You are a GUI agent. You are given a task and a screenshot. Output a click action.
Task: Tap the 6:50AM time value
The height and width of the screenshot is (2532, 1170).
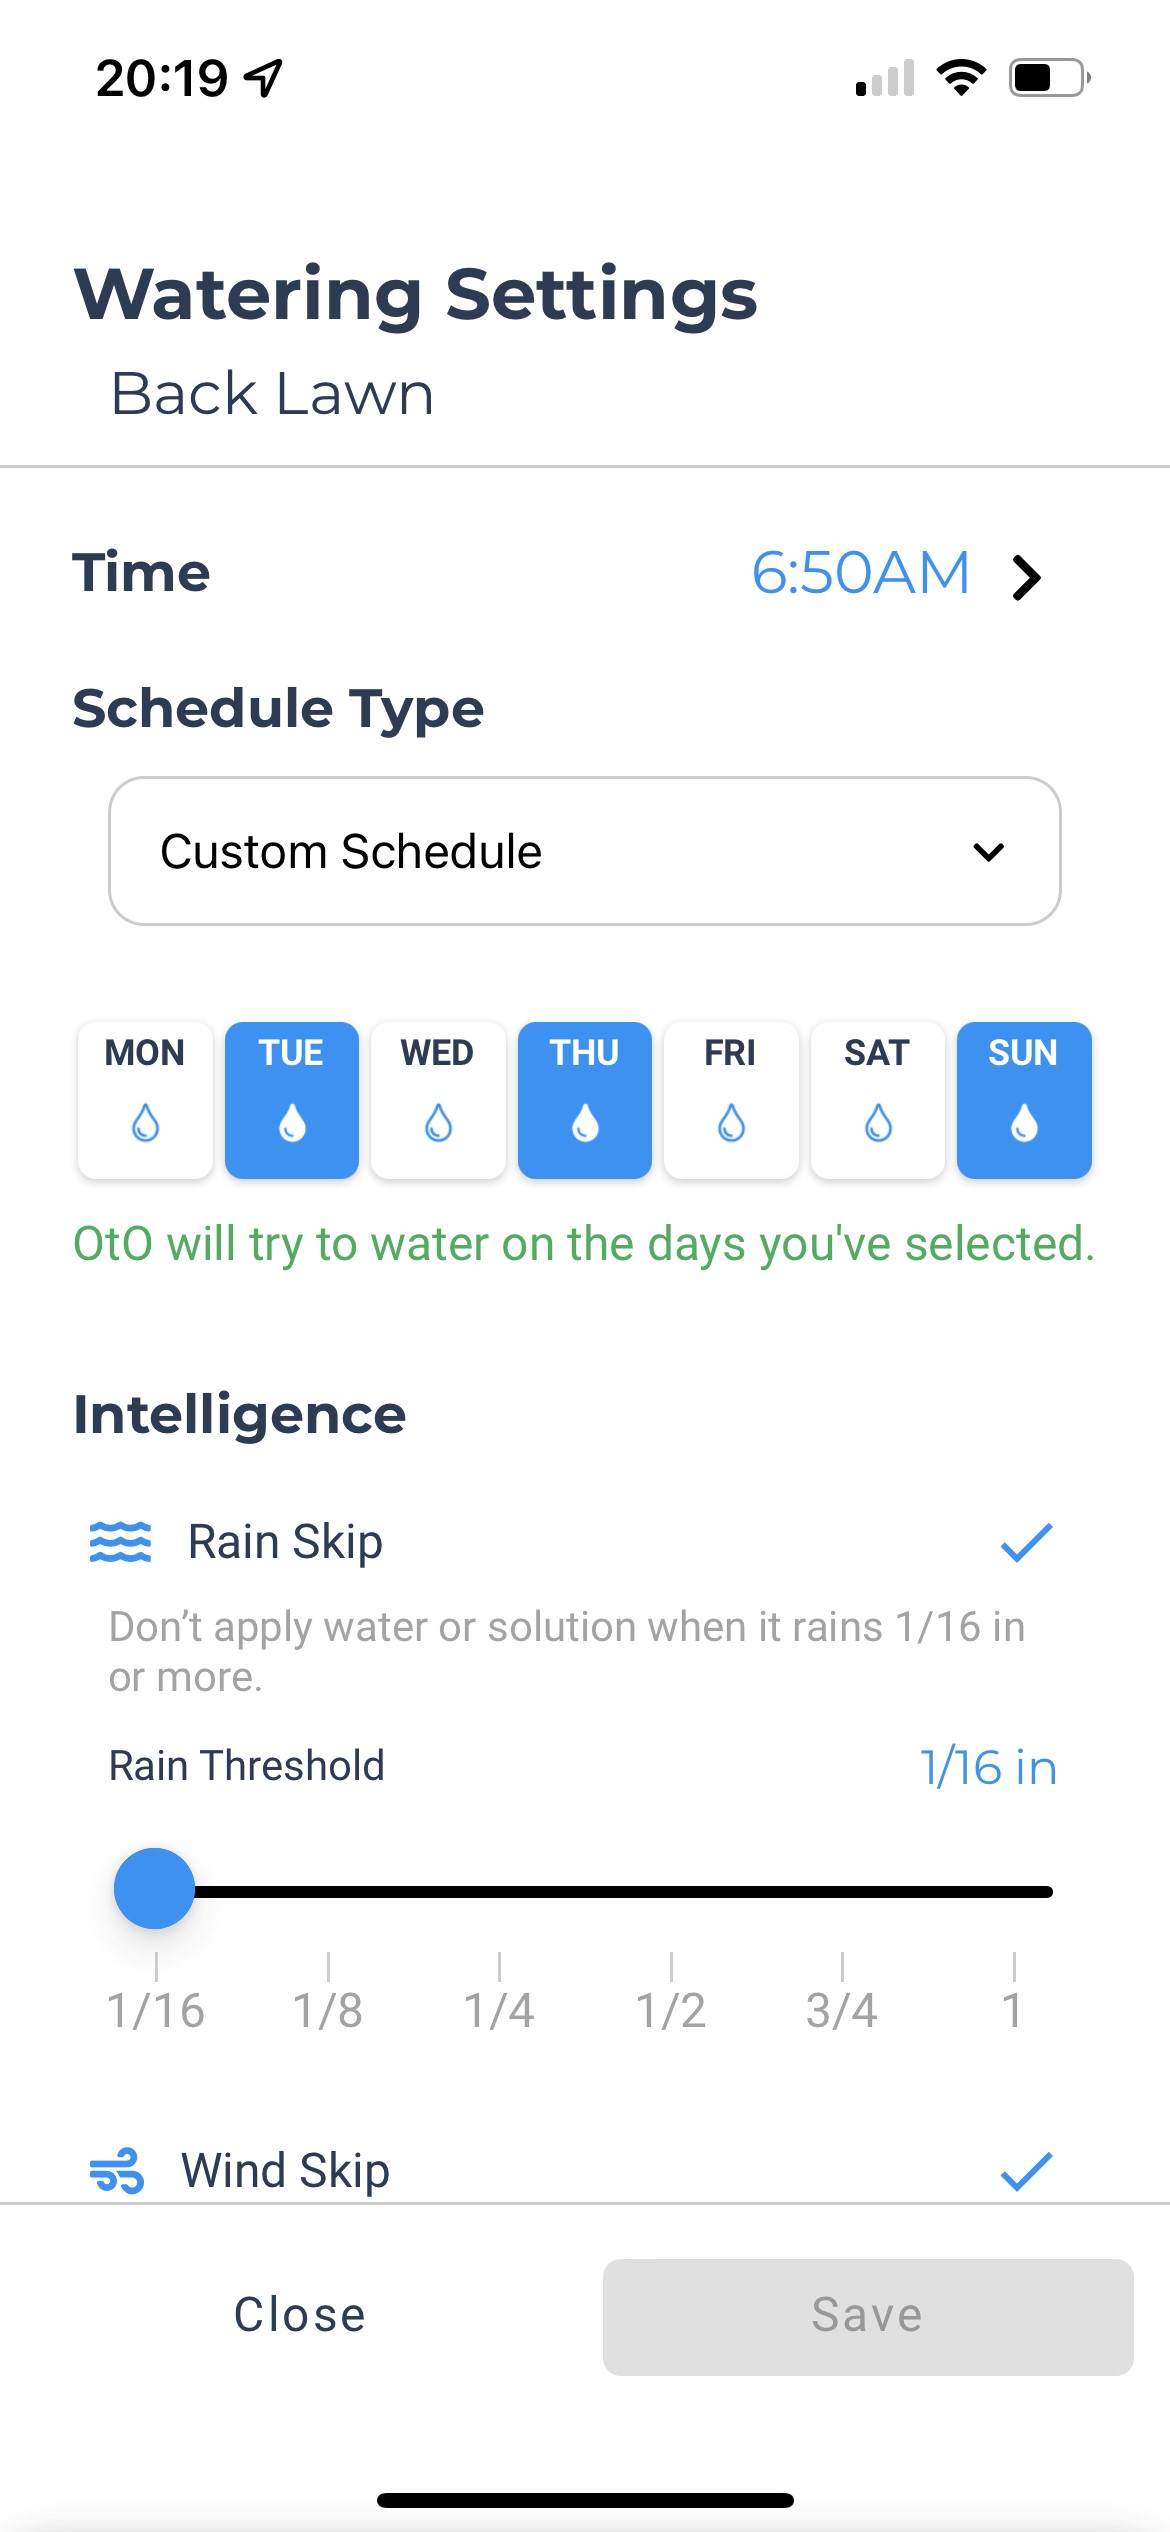click(x=861, y=573)
